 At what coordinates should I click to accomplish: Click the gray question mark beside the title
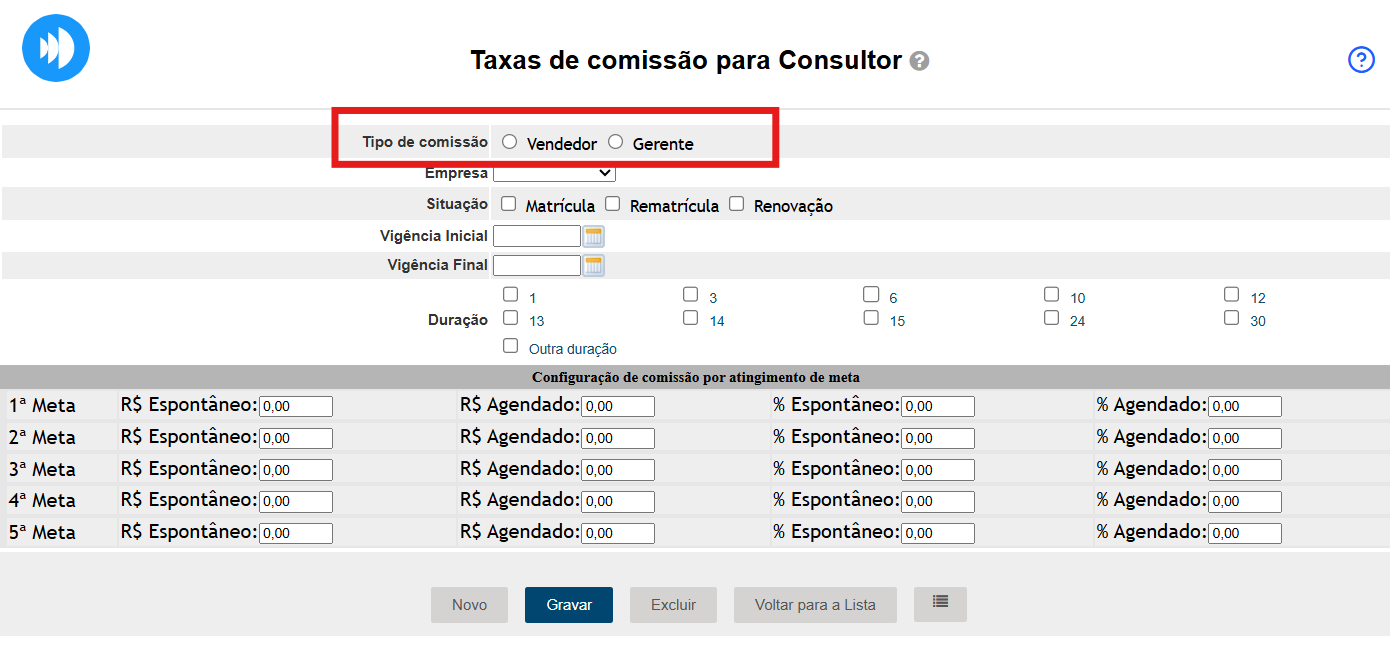(919, 61)
